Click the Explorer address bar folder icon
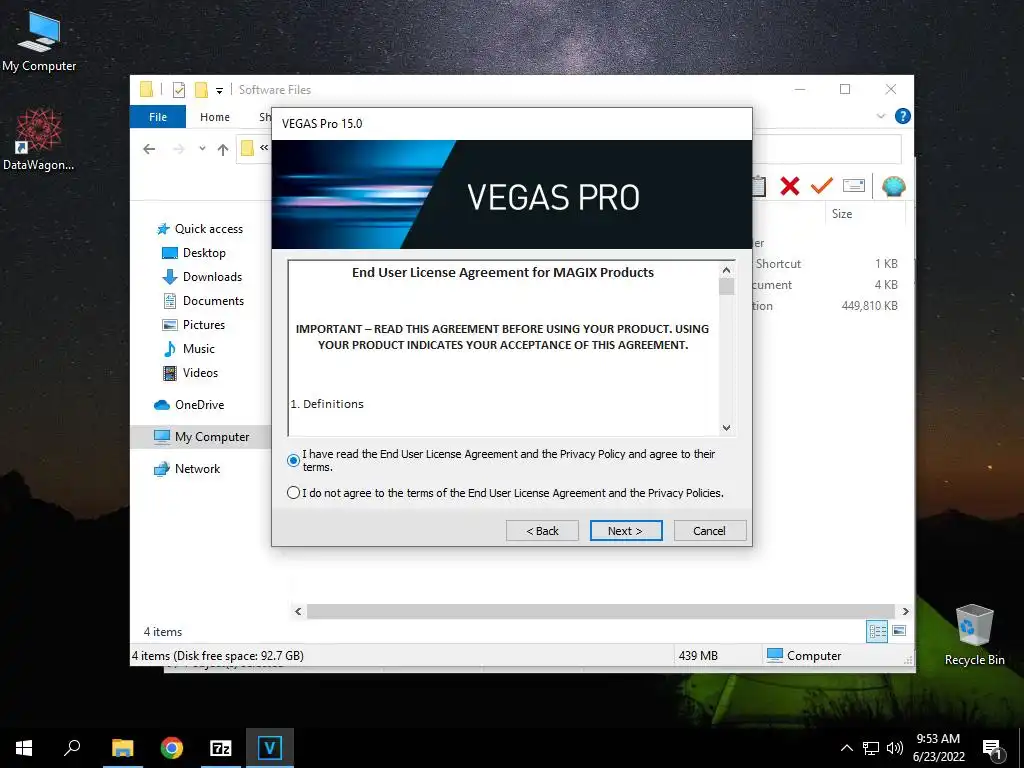This screenshot has height=768, width=1024. coord(247,148)
